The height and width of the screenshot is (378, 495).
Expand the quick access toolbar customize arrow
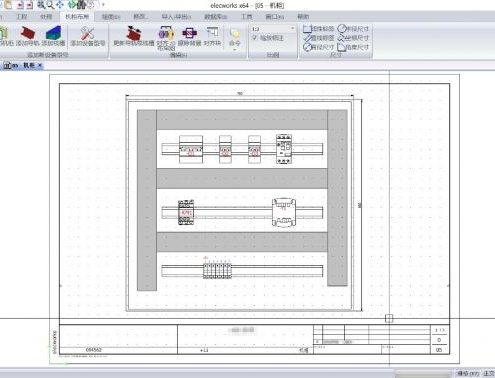click(103, 5)
